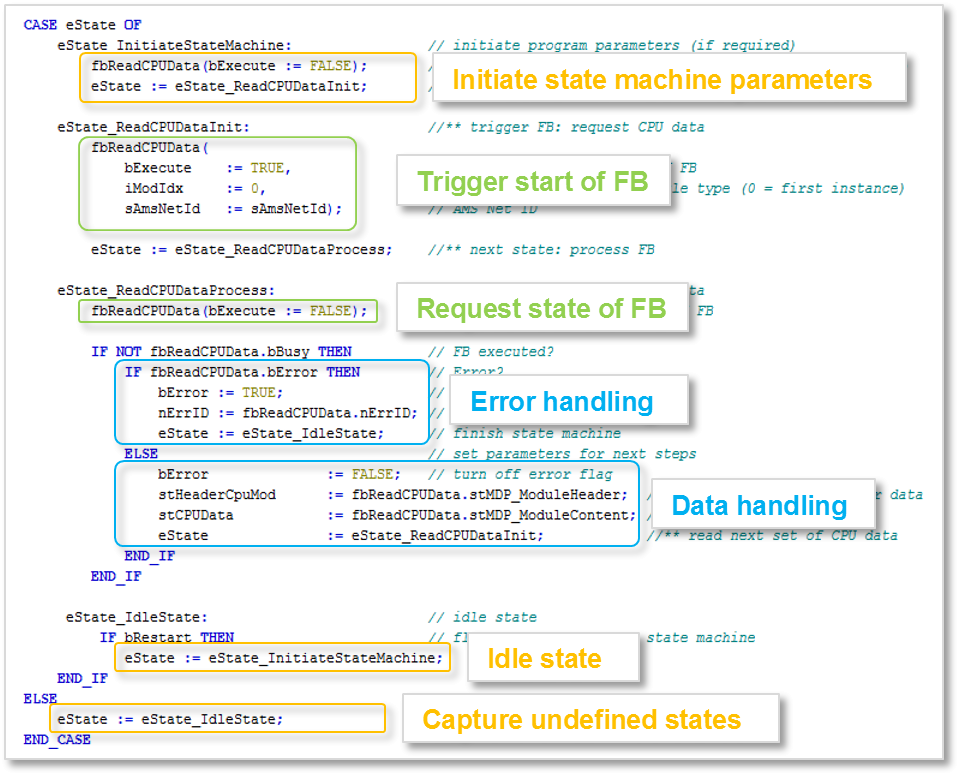965x780 pixels.
Task: Click 'eState := eState_InitiateStateMachine;' statement
Action: coord(283,658)
